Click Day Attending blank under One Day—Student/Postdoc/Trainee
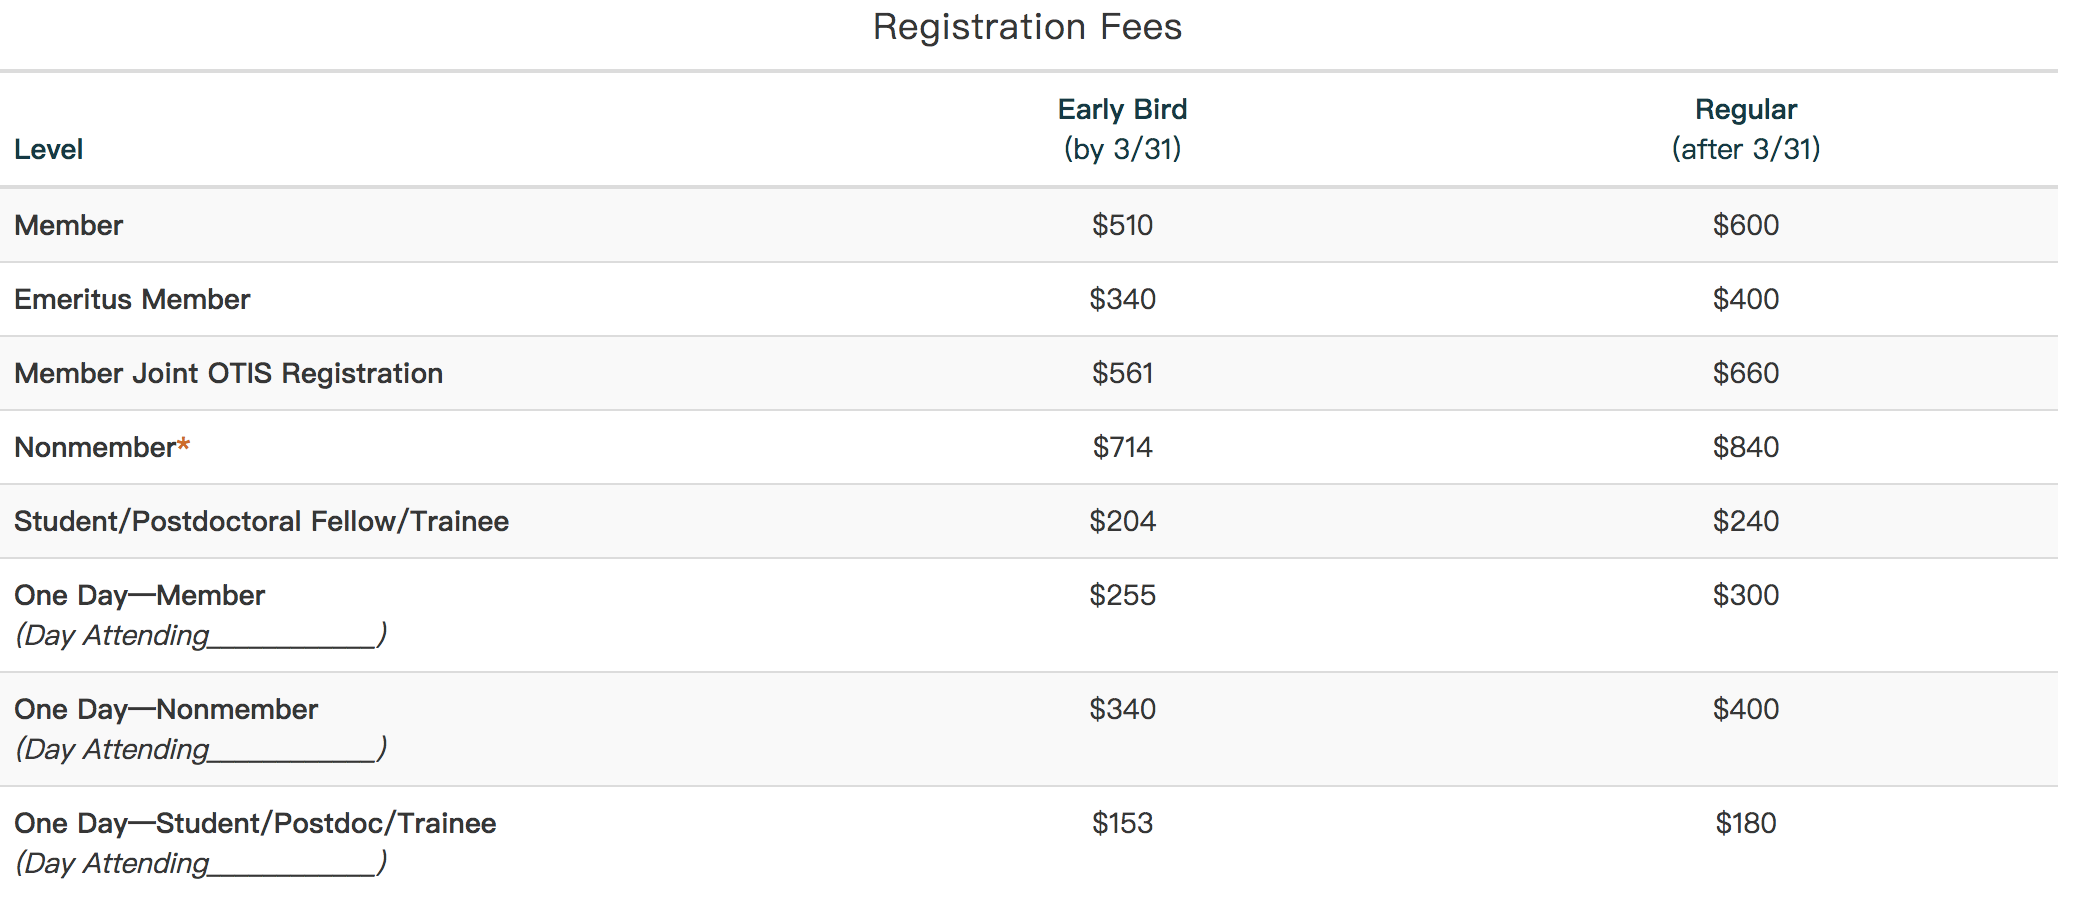This screenshot has width=2080, height=904. click(x=292, y=865)
